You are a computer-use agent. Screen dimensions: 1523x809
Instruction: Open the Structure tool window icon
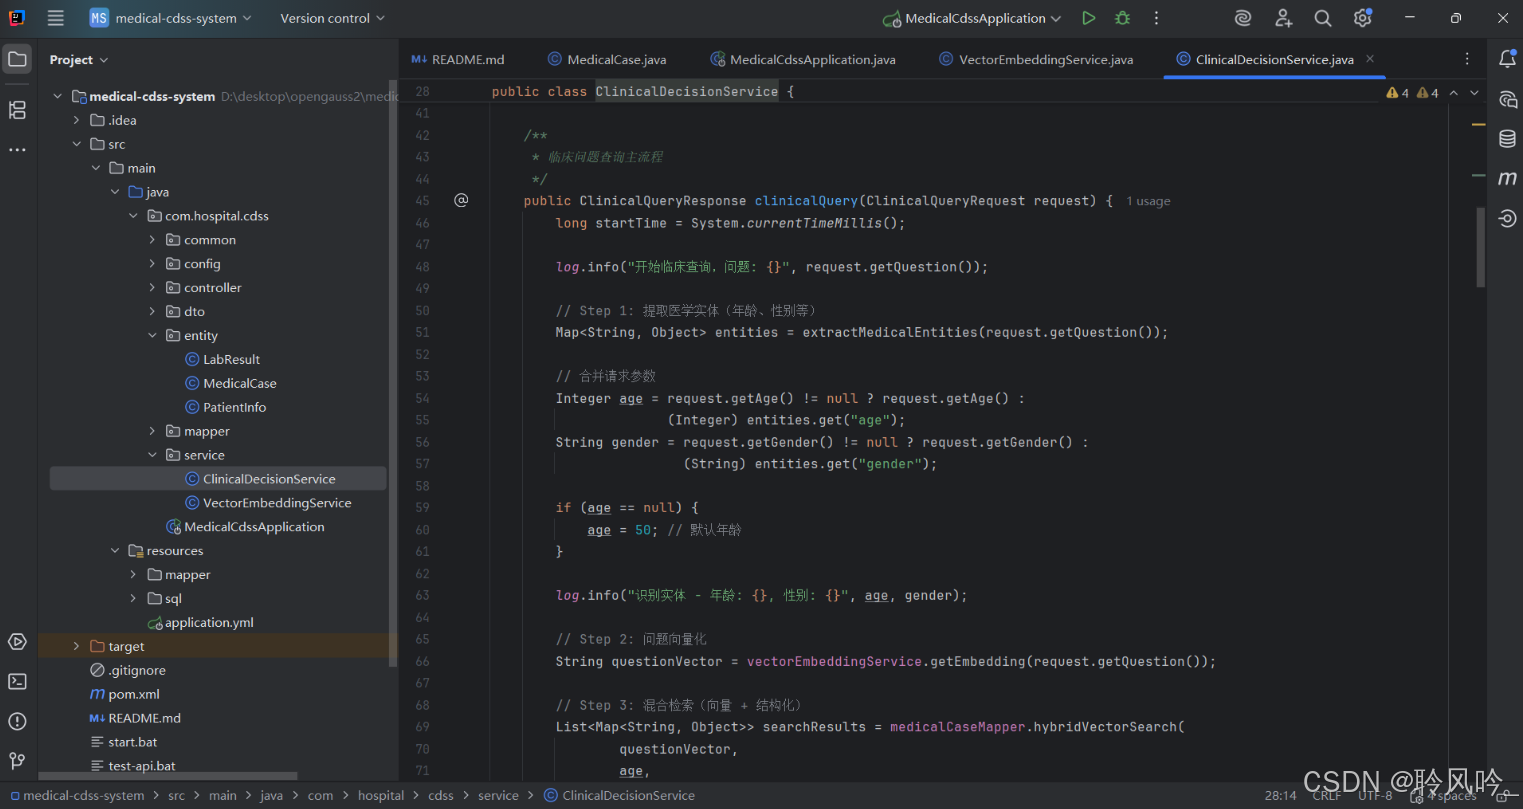click(17, 109)
